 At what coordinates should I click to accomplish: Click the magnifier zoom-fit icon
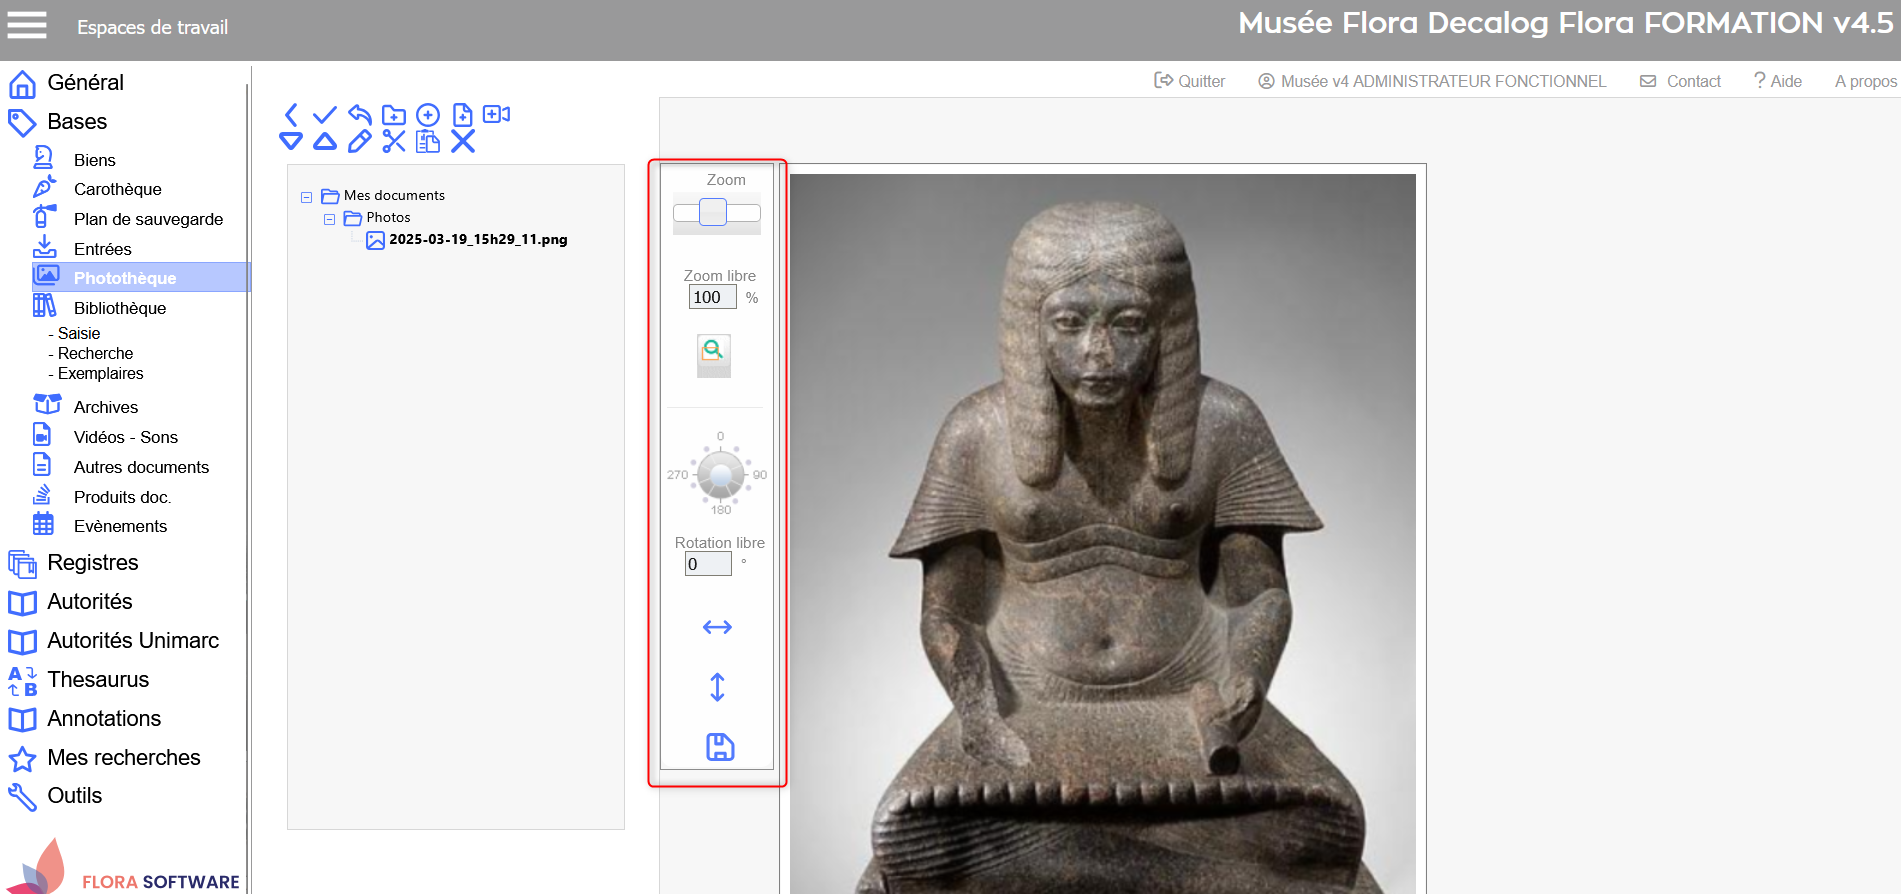(713, 350)
